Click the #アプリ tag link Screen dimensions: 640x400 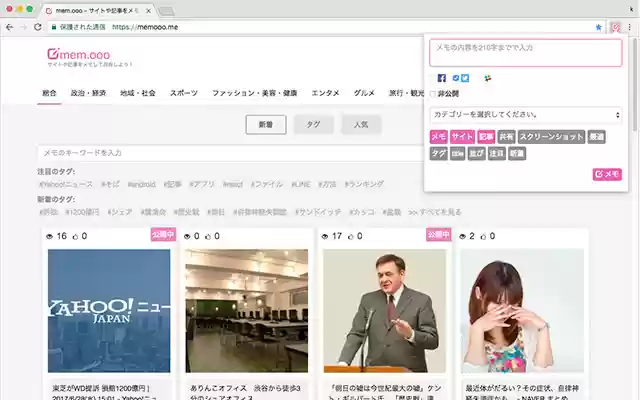pos(202,184)
